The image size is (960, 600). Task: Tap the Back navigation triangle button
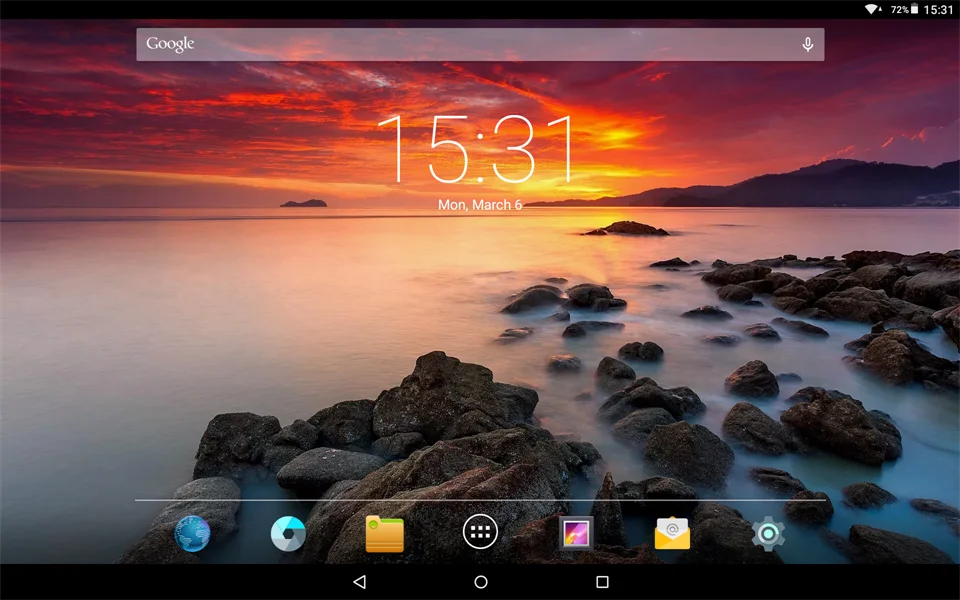click(x=360, y=582)
